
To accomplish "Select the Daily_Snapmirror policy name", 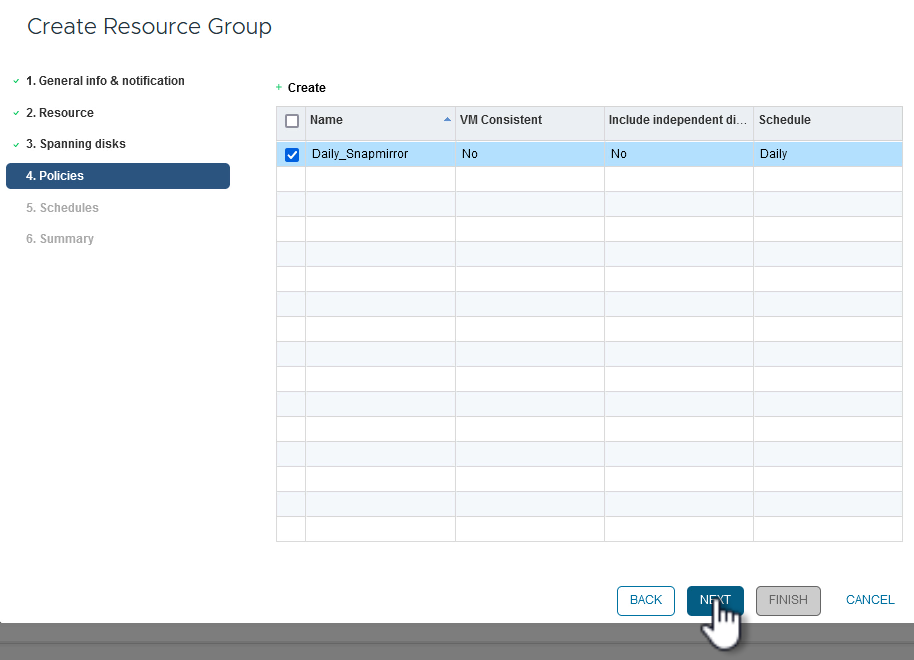I will [359, 154].
